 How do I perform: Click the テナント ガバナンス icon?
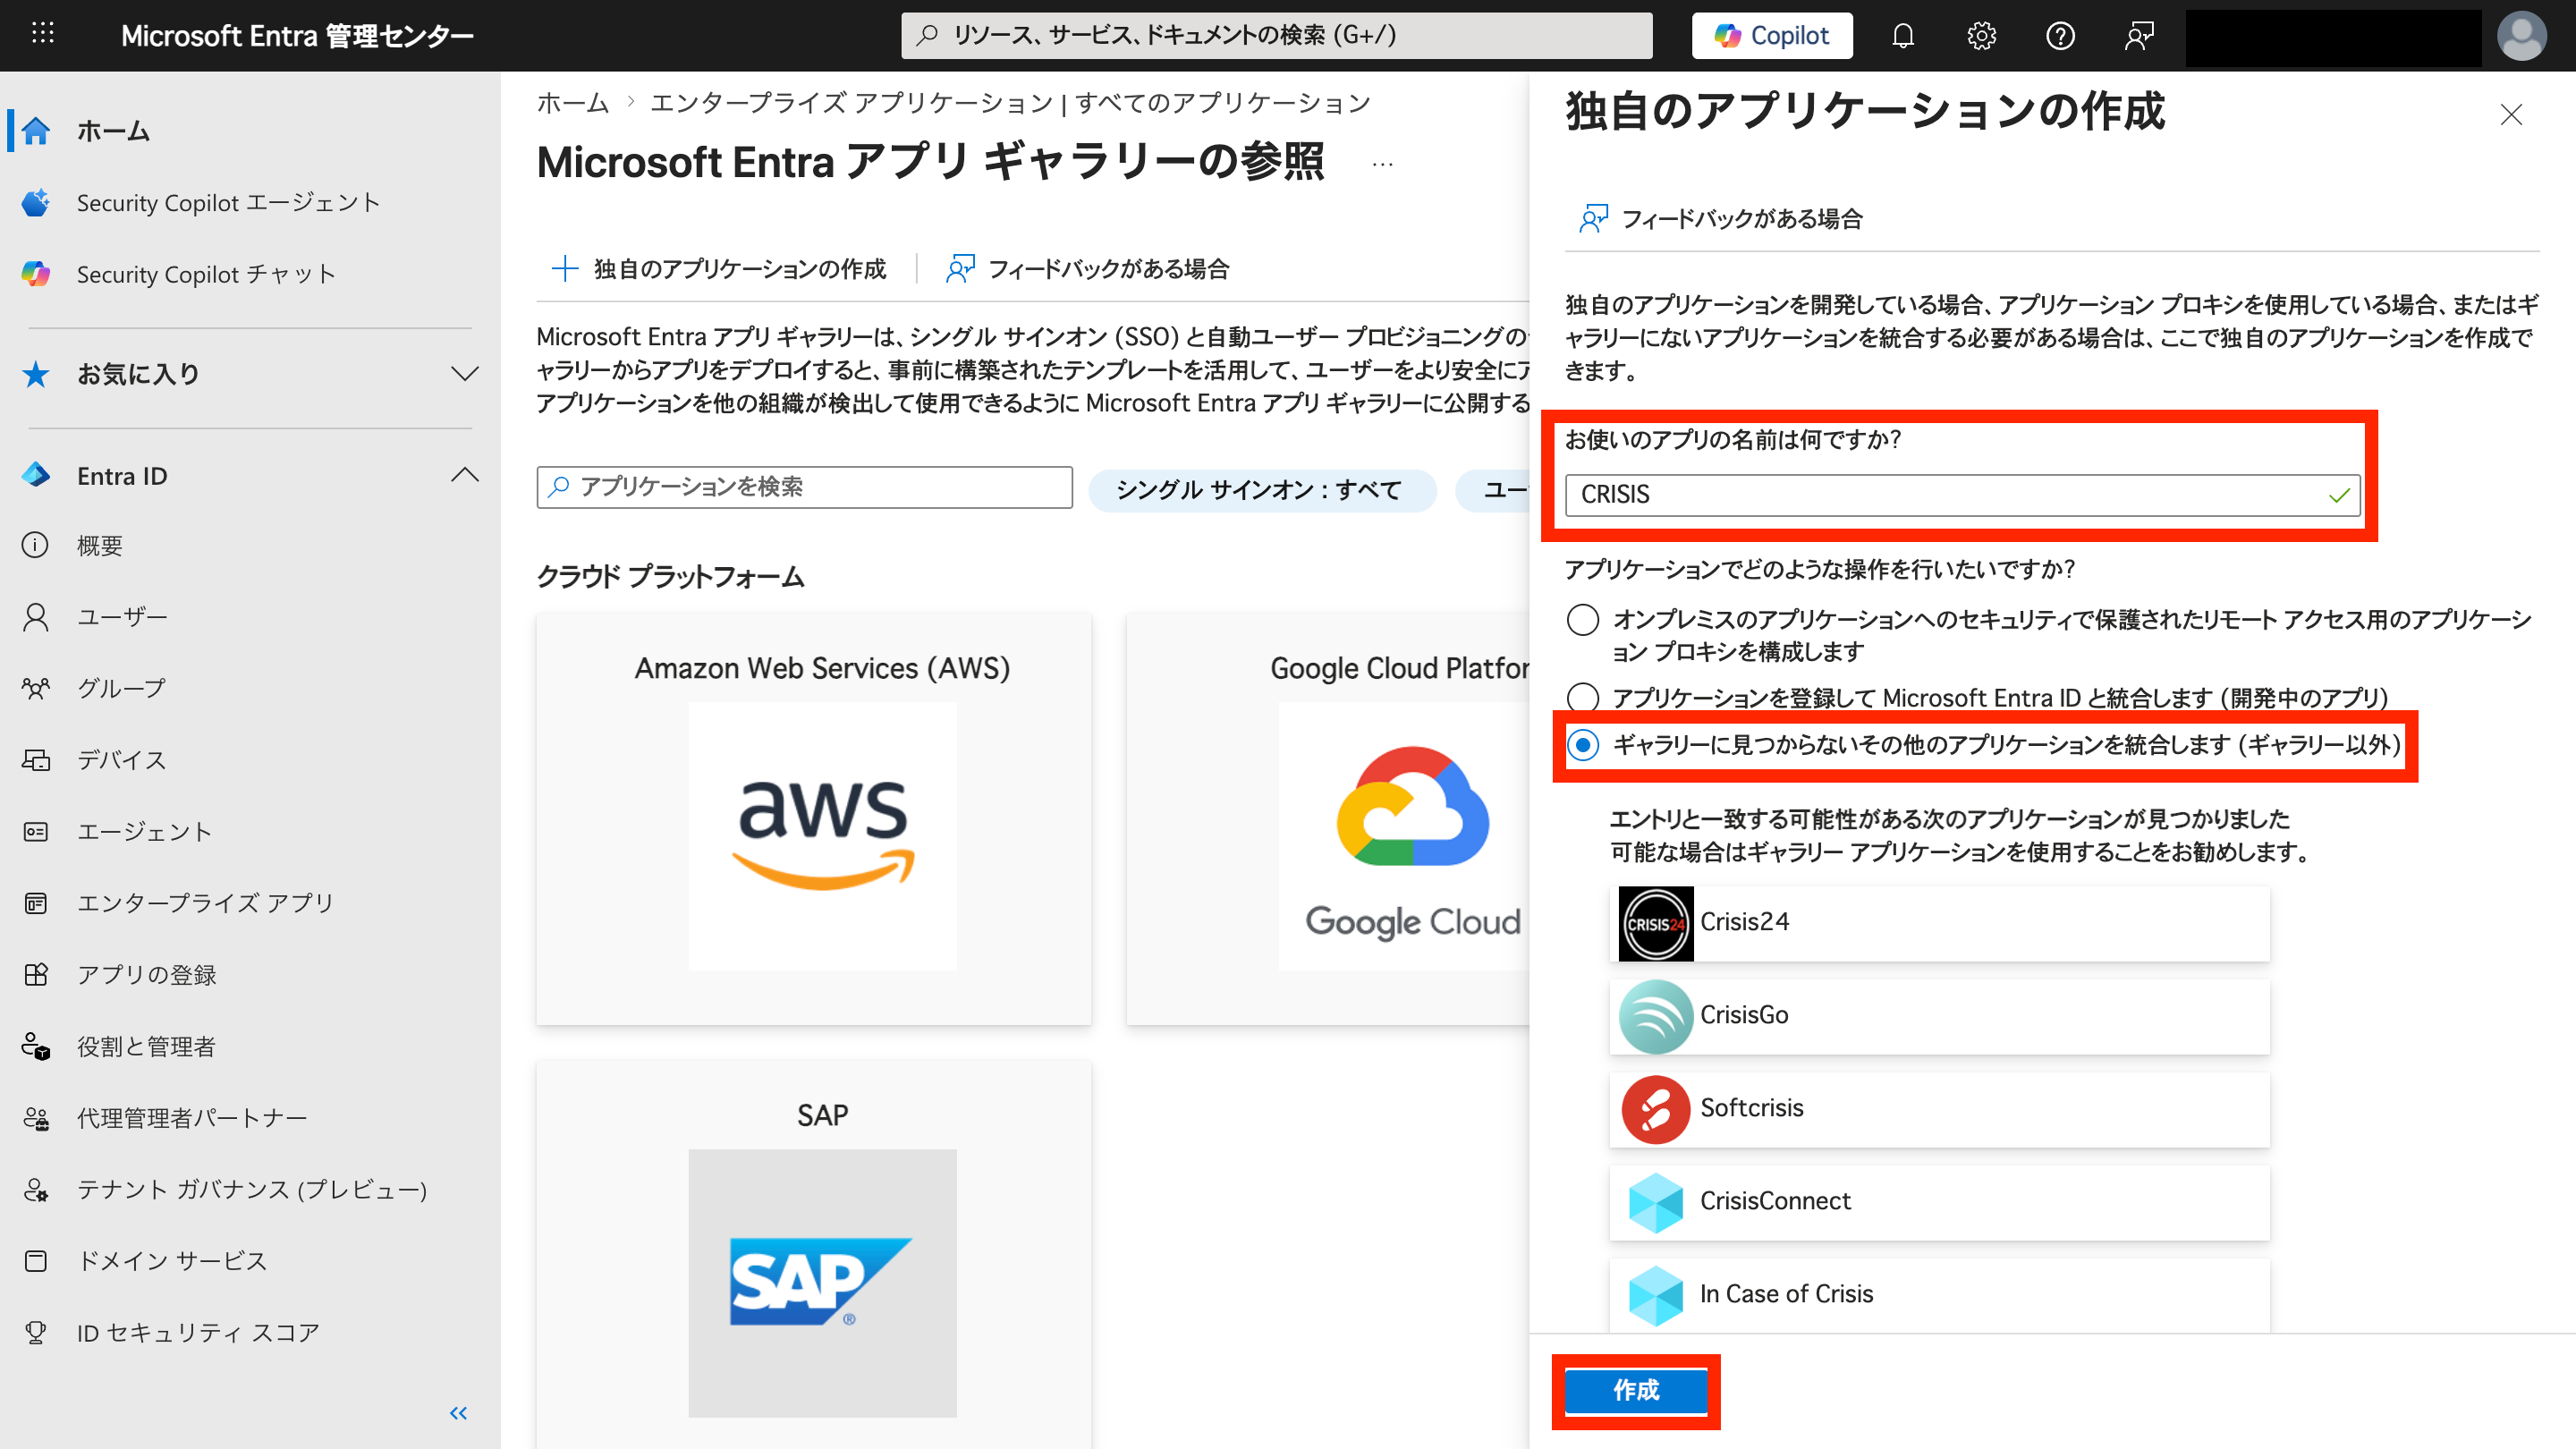tap(36, 1189)
